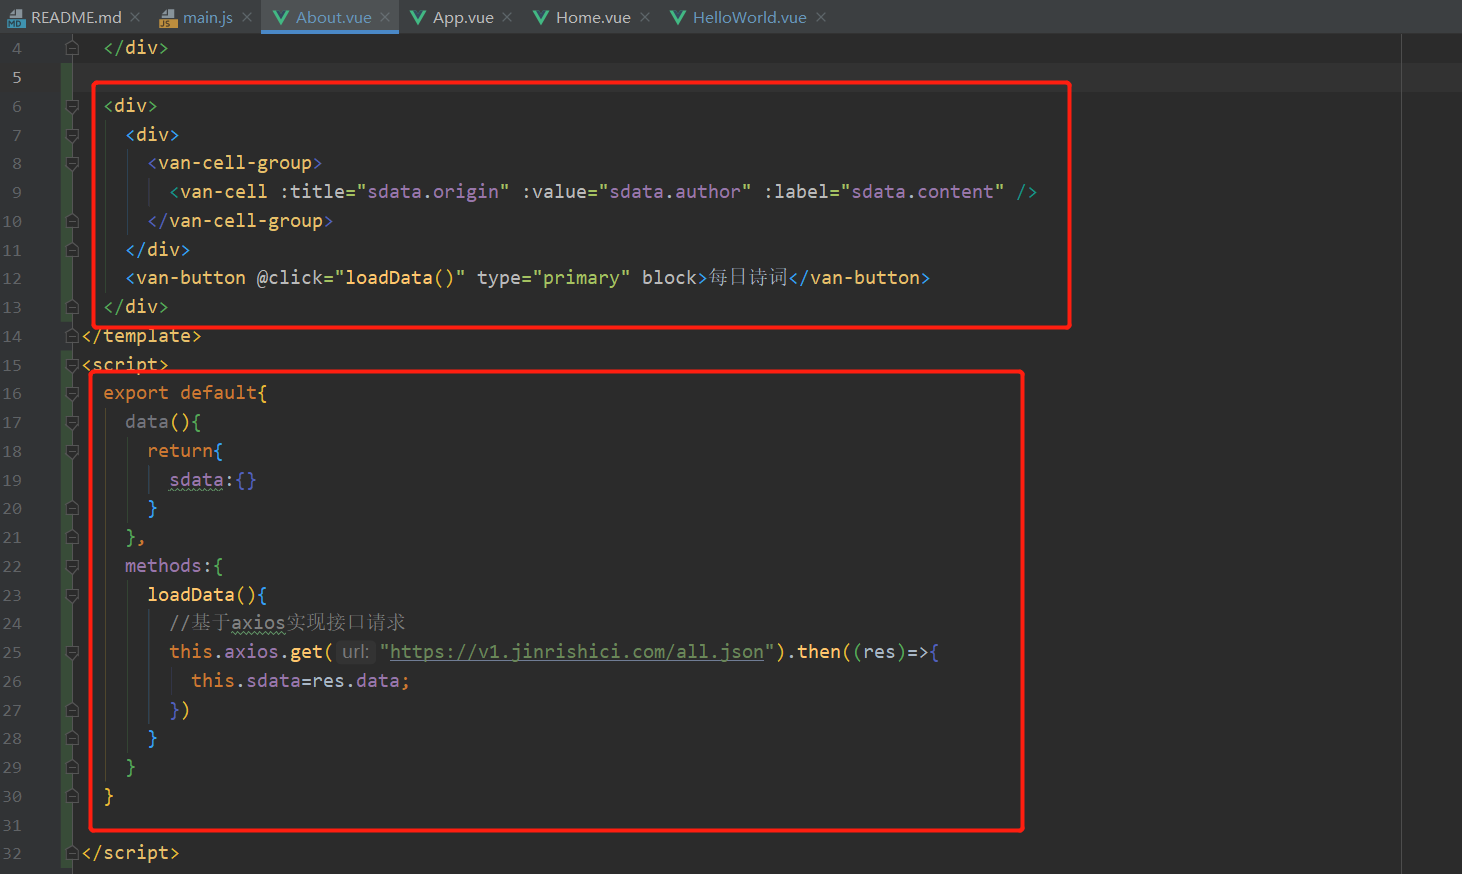The image size is (1462, 874).
Task: Click the closing '</template>' tag
Action: (142, 336)
